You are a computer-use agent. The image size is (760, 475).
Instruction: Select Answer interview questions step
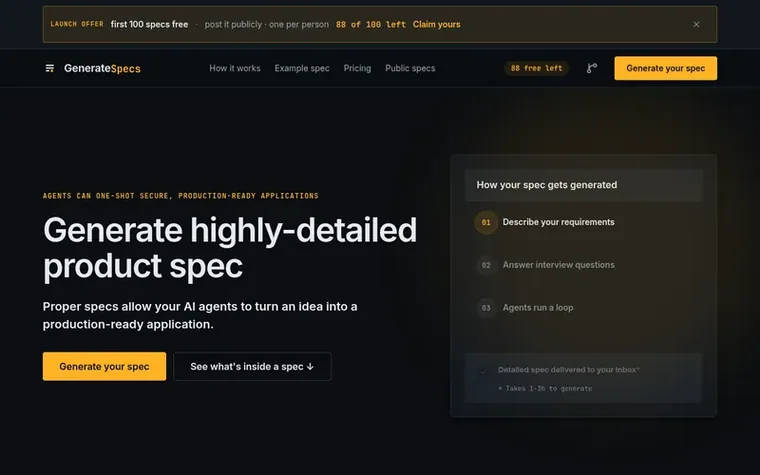(558, 265)
